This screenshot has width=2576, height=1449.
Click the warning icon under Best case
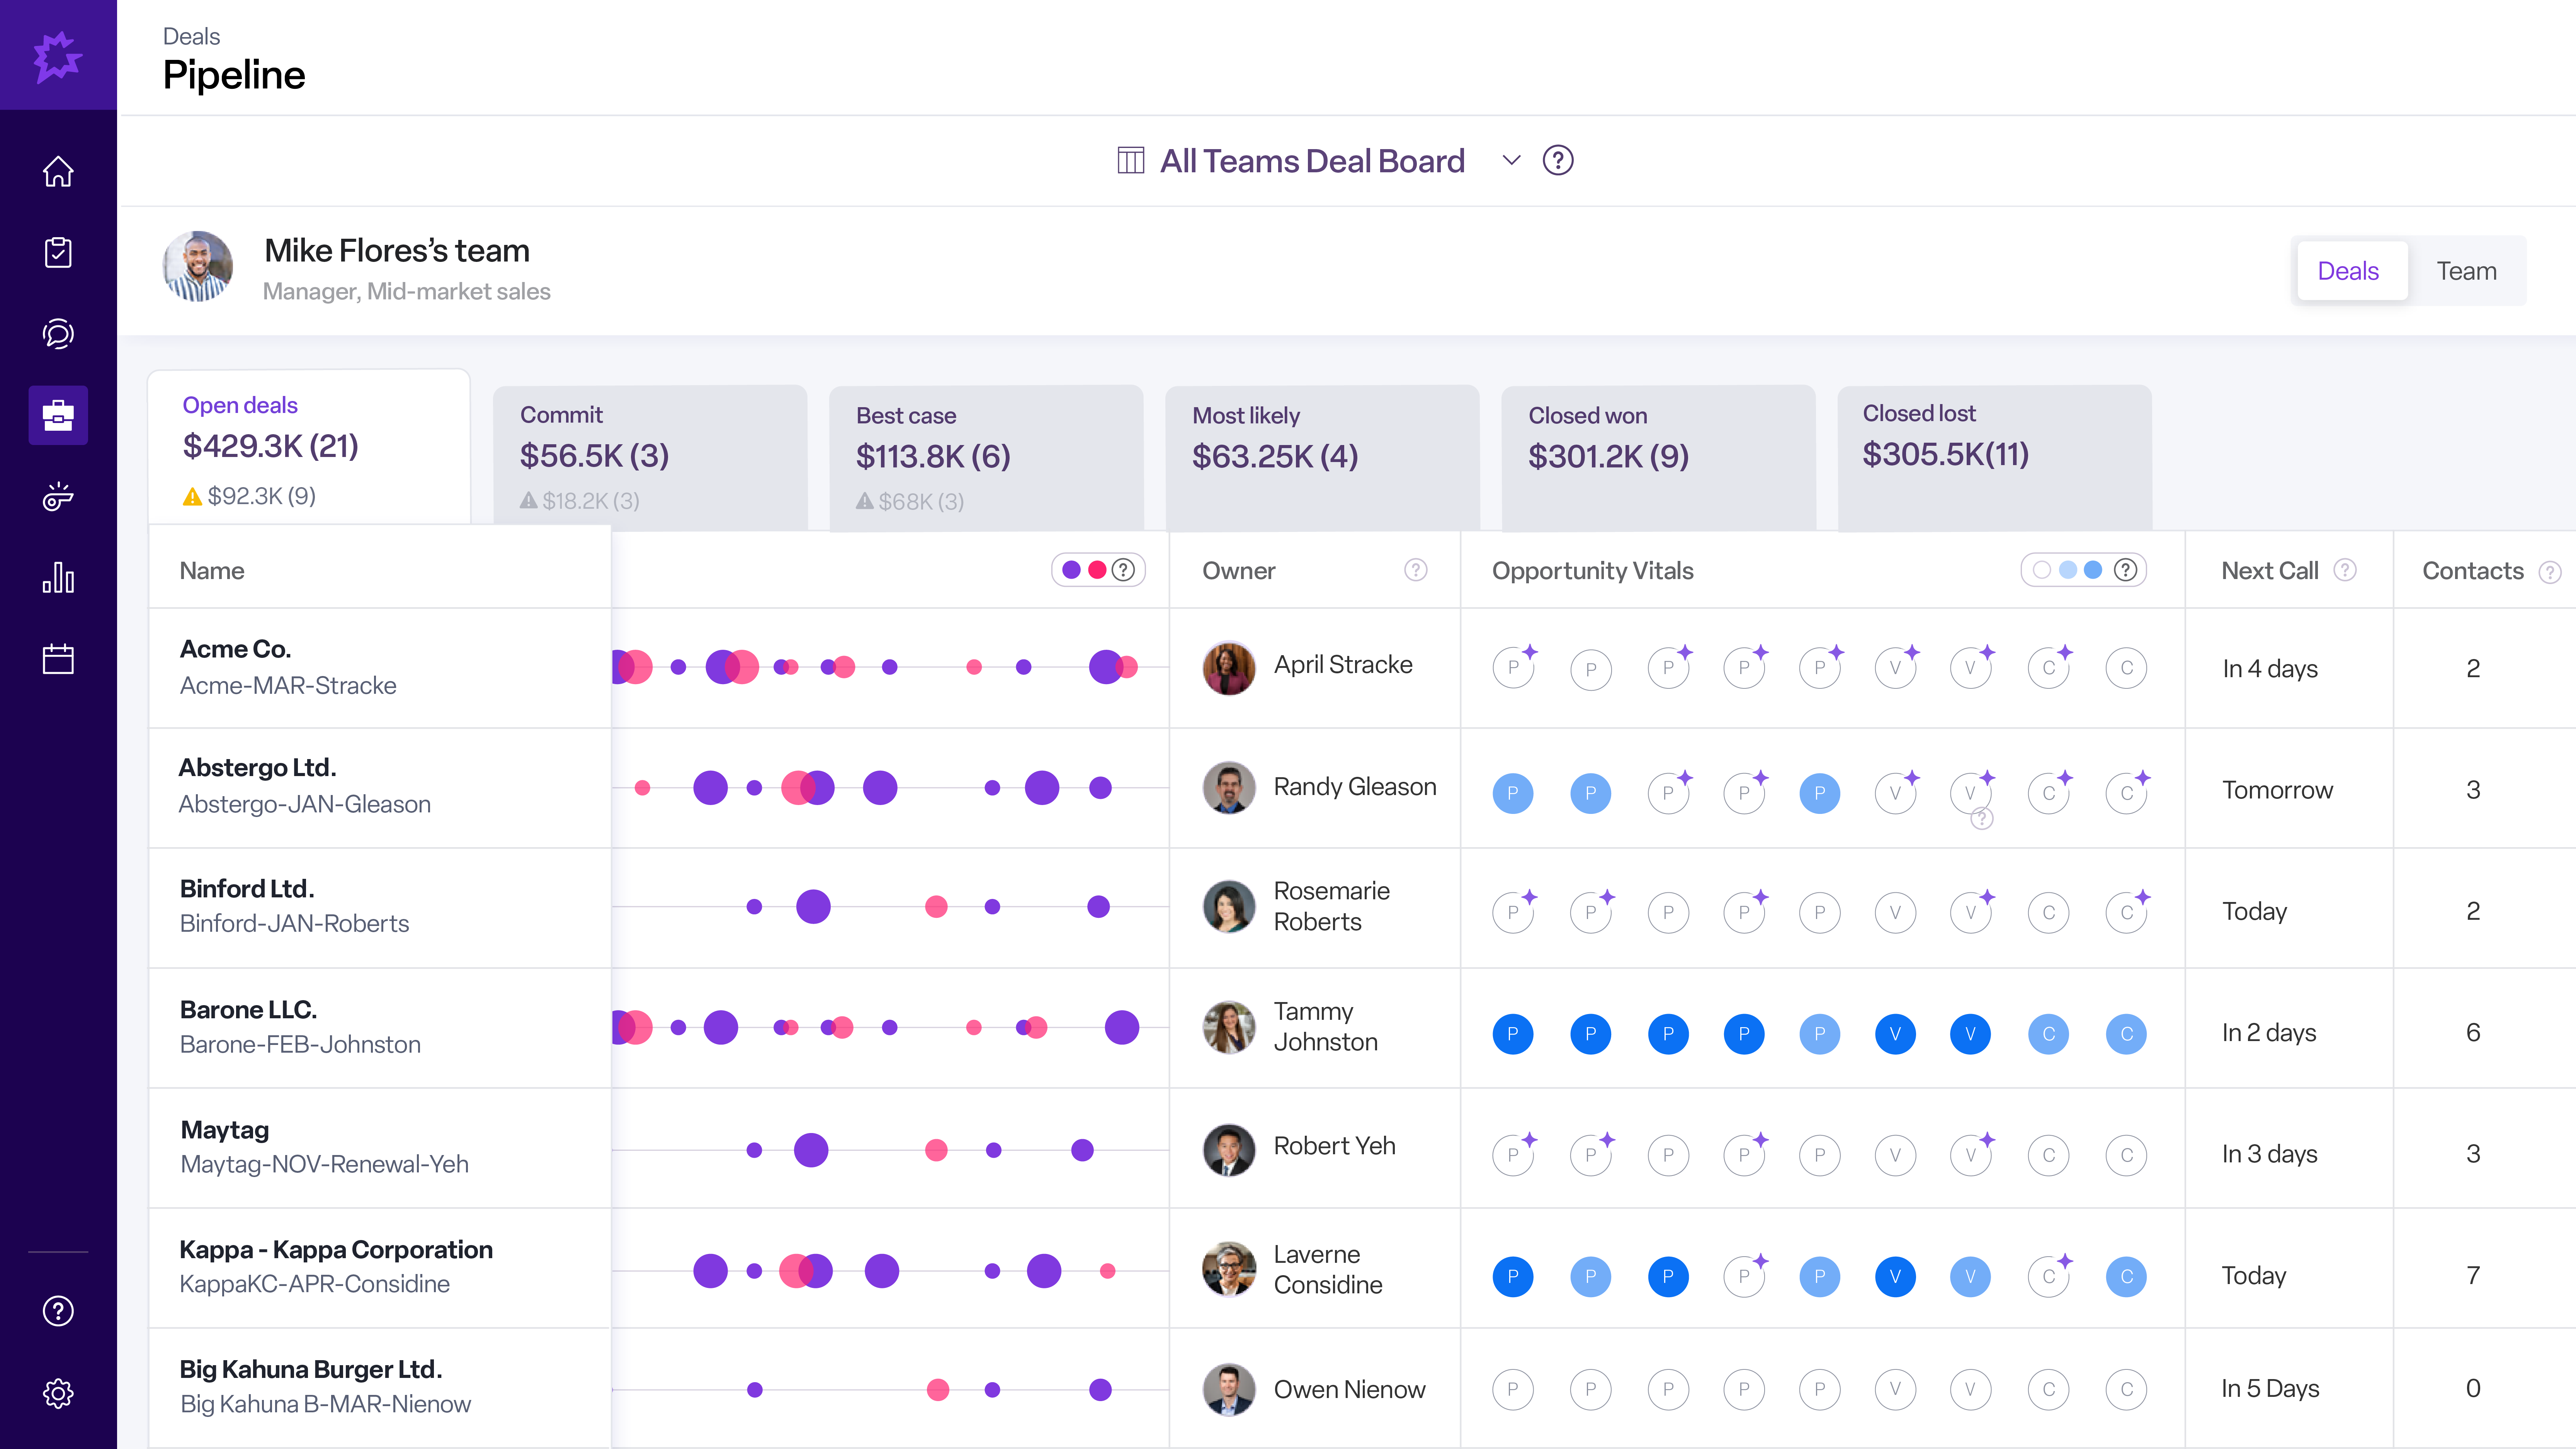(x=865, y=501)
